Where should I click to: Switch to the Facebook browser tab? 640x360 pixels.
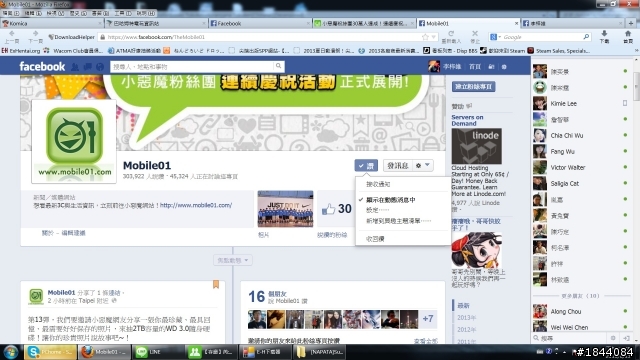[260, 23]
